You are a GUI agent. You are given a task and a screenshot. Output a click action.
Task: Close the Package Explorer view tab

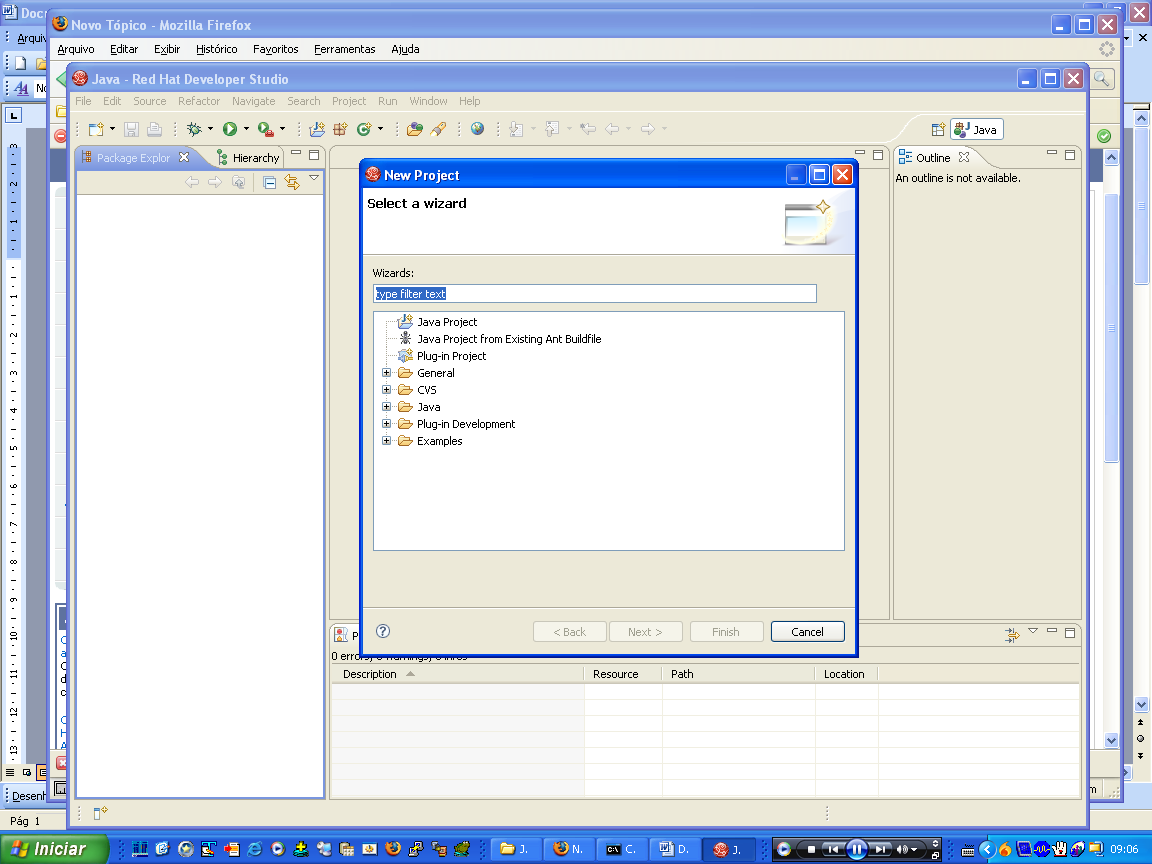[184, 157]
